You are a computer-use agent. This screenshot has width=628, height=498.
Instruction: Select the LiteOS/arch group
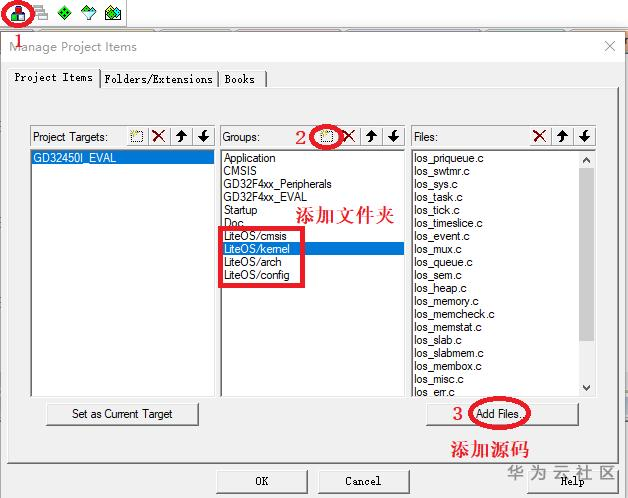[312, 262]
